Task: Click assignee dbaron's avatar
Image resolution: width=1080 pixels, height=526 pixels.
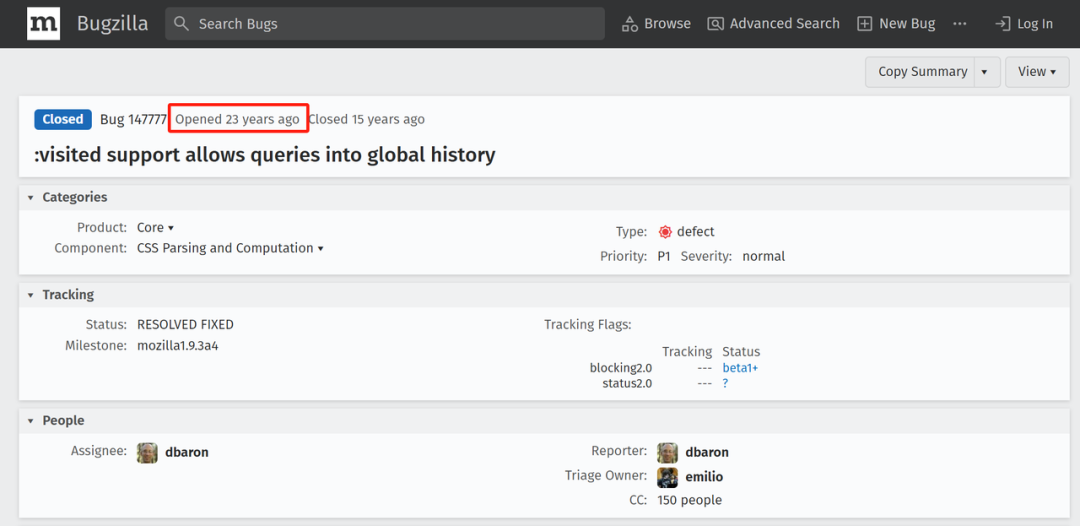Action: pos(147,453)
